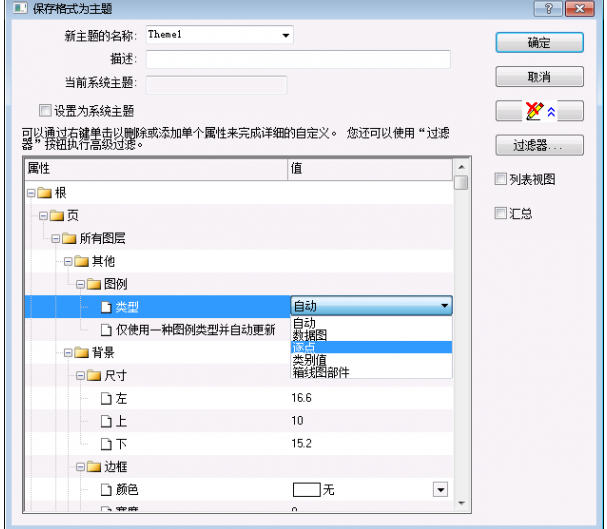Collapse the 图例 tree node
Image resolution: width=607 pixels, height=529 pixels.
click(x=80, y=284)
